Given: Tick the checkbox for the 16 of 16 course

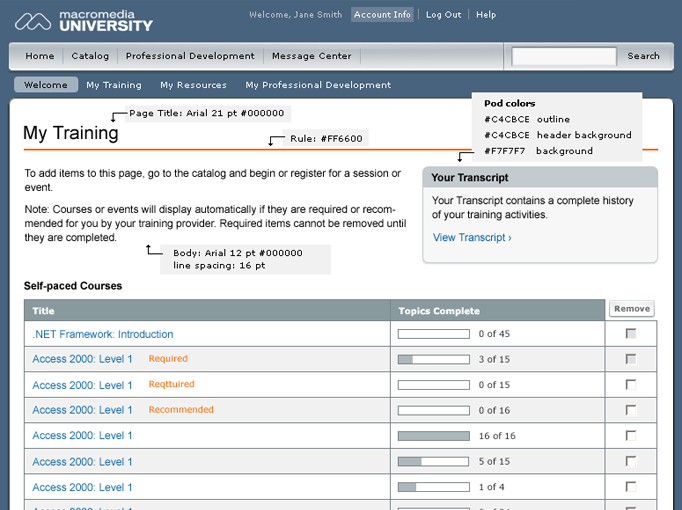Looking at the screenshot, I should pyautogui.click(x=630, y=436).
